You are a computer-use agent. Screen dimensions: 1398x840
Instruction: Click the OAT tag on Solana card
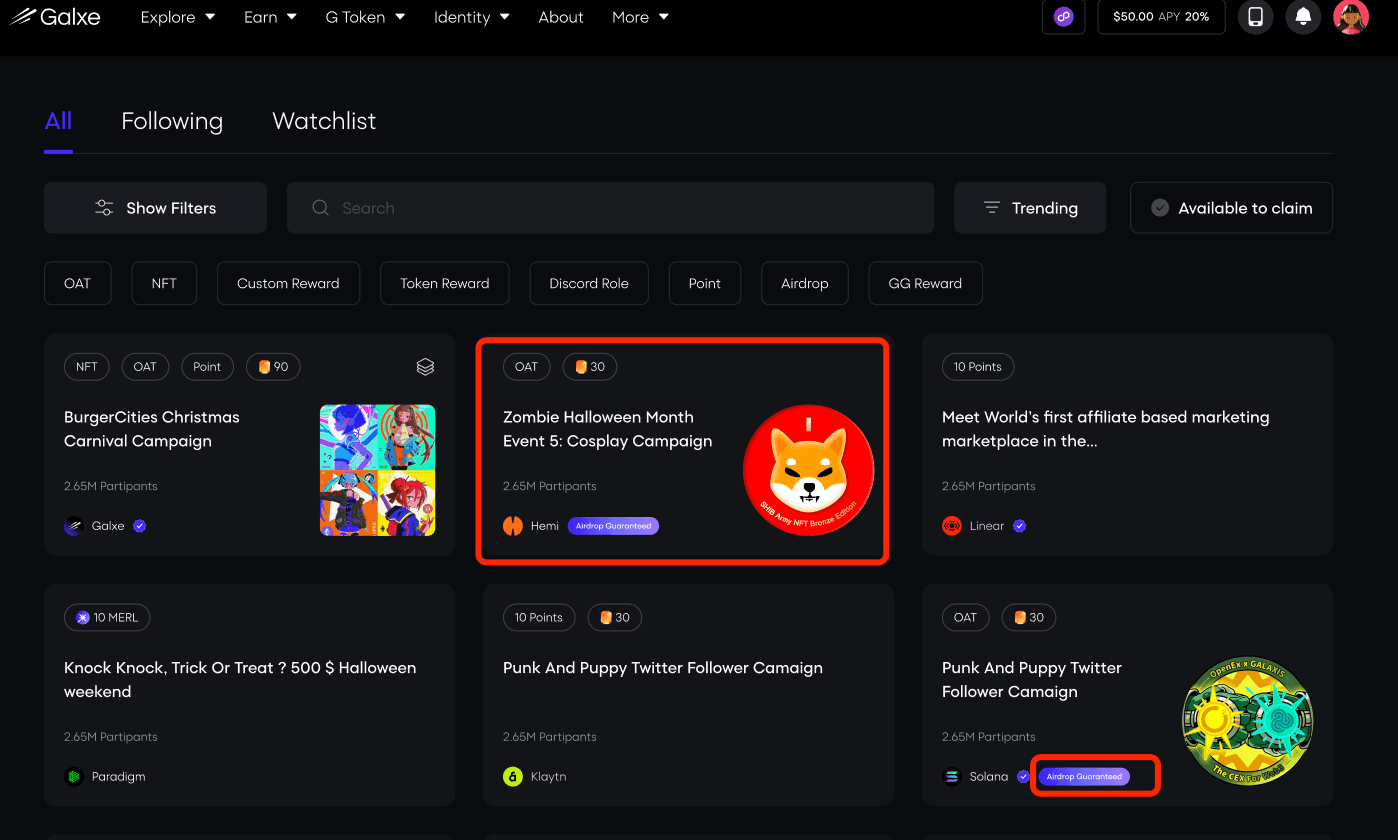coord(965,617)
